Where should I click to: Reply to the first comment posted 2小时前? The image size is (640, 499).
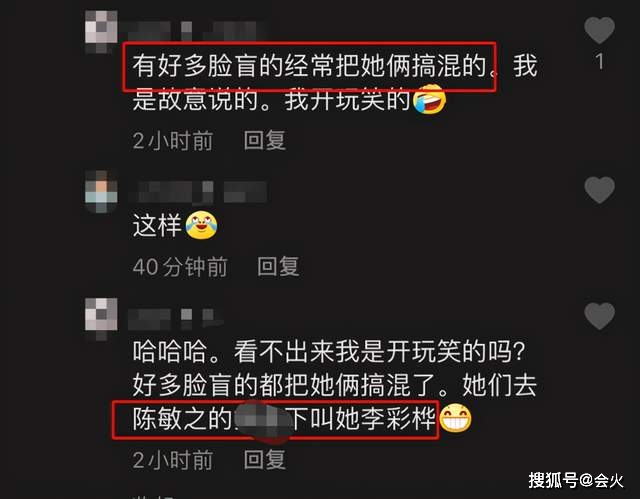point(264,140)
